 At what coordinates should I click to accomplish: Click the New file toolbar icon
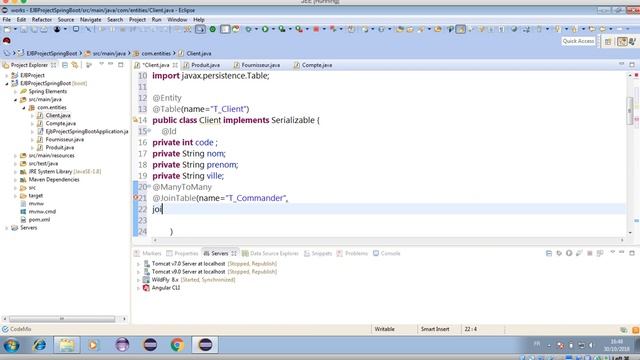(7, 29)
